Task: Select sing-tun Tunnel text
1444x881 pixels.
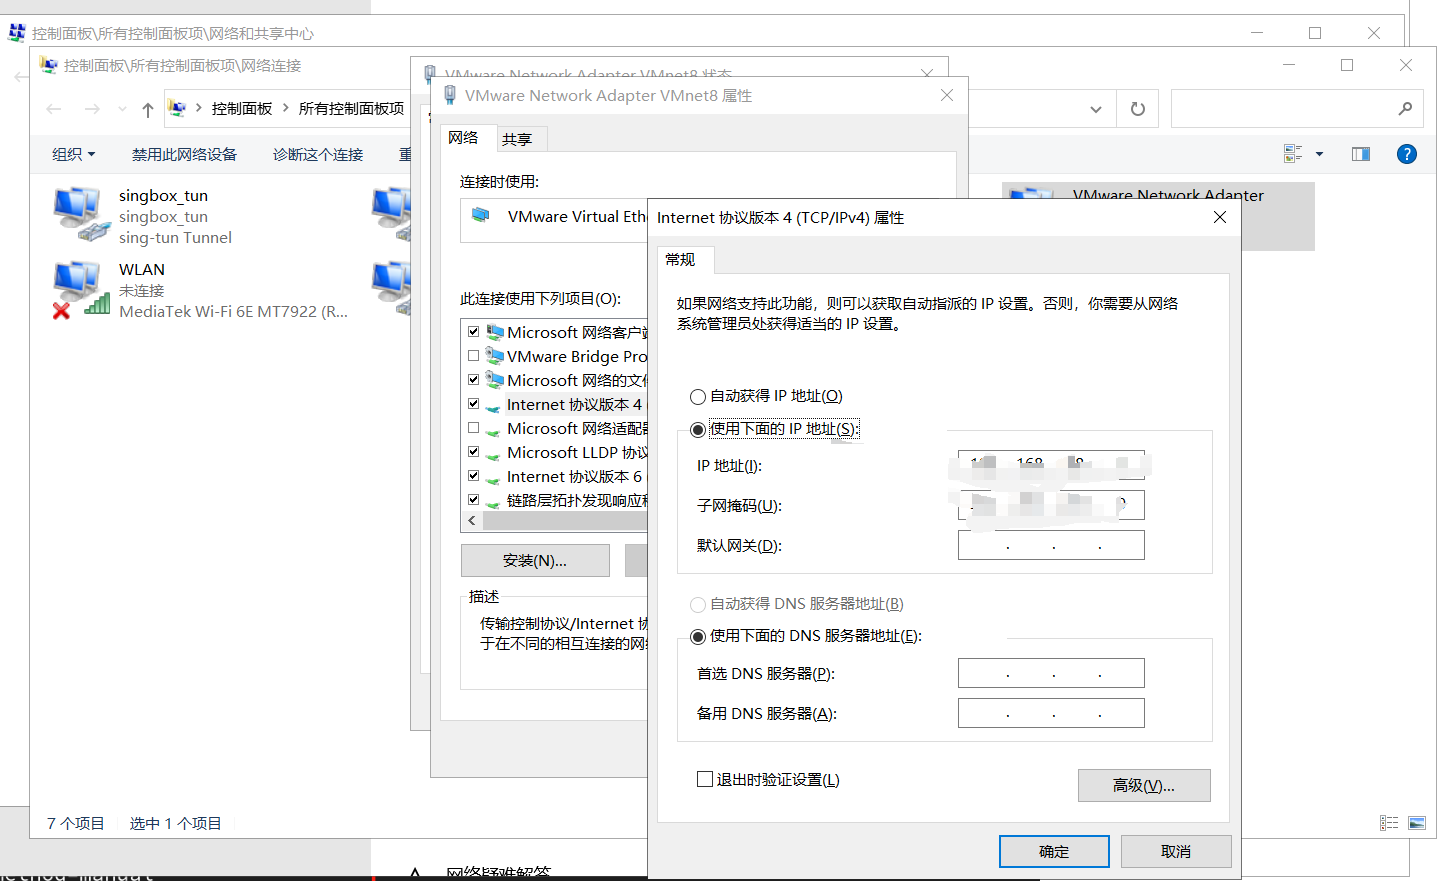Action: coord(175,237)
